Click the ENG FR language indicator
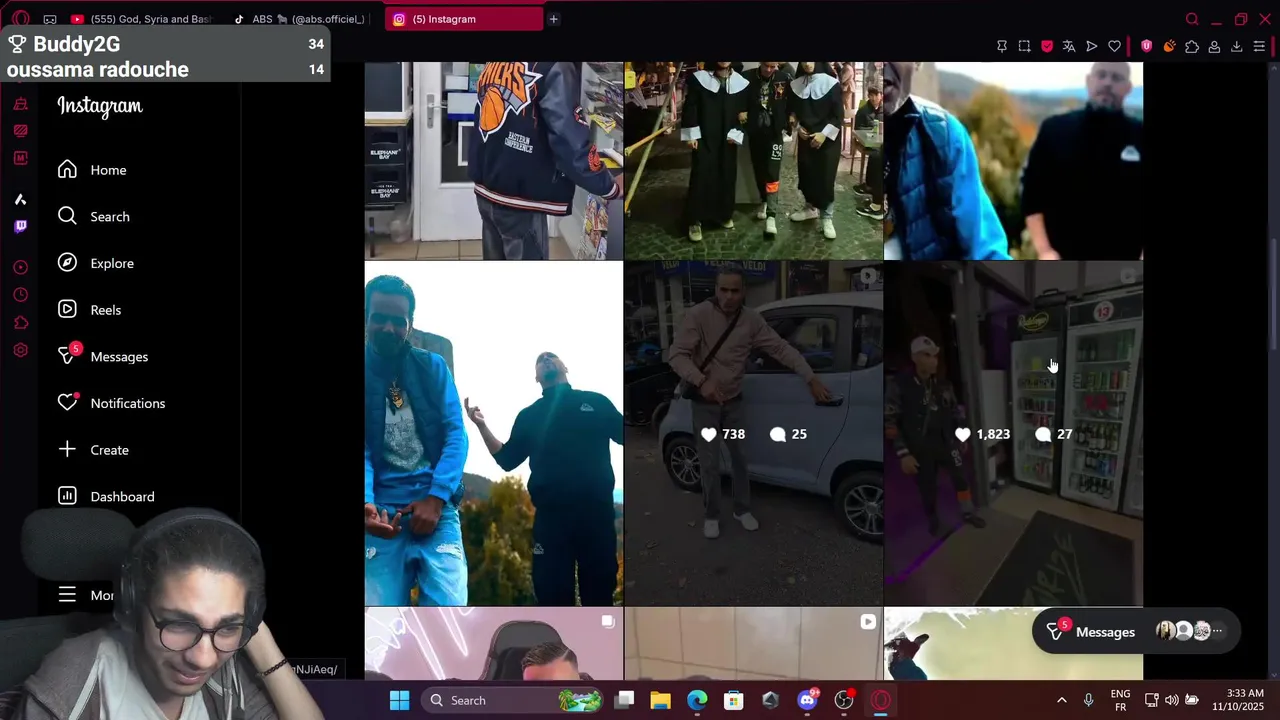This screenshot has width=1280, height=720. 1121,700
